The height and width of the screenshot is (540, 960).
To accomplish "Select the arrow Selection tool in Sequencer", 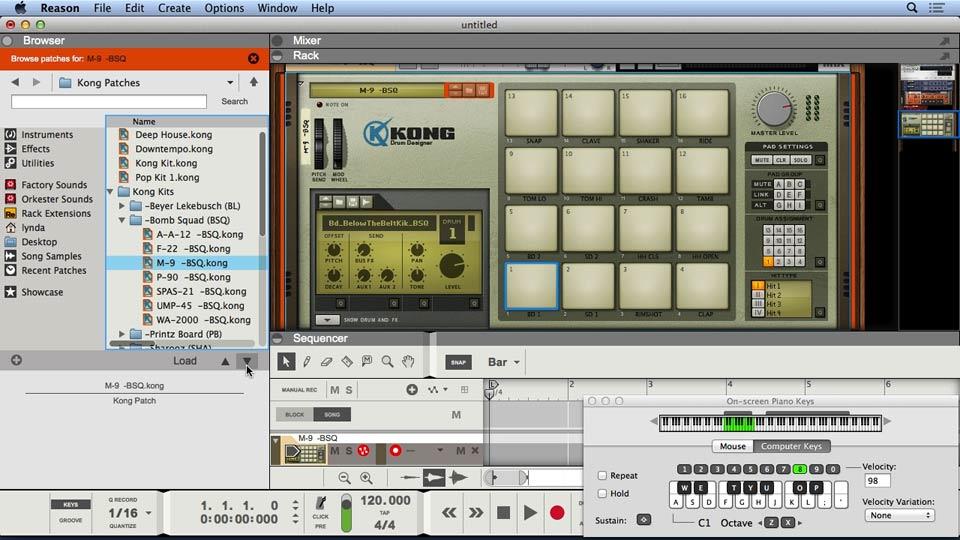I will click(285, 361).
